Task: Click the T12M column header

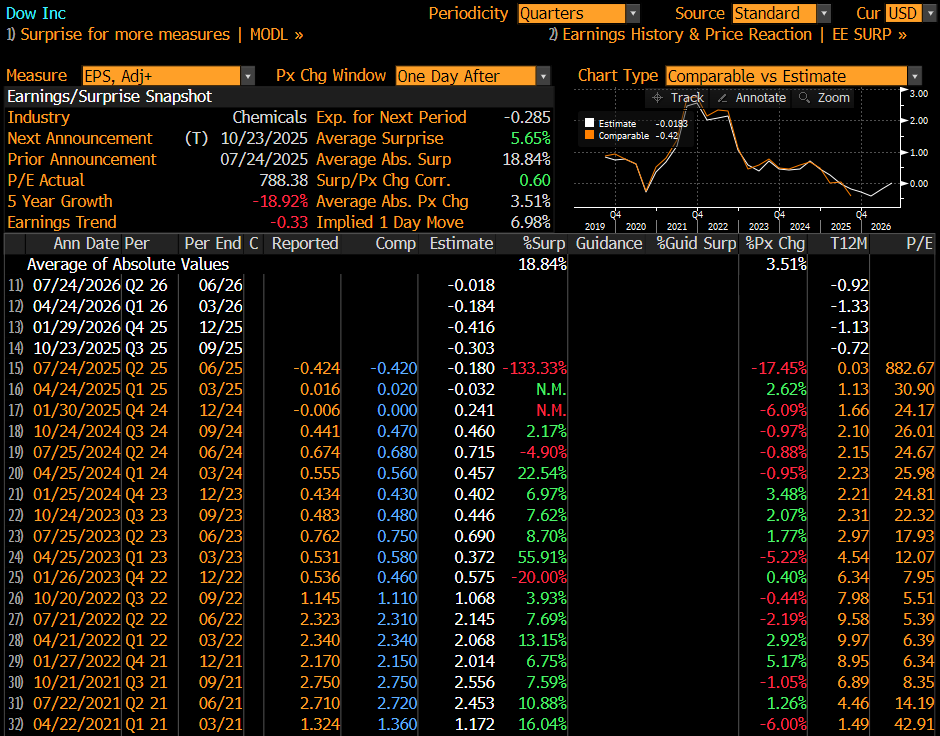Action: pos(845,243)
